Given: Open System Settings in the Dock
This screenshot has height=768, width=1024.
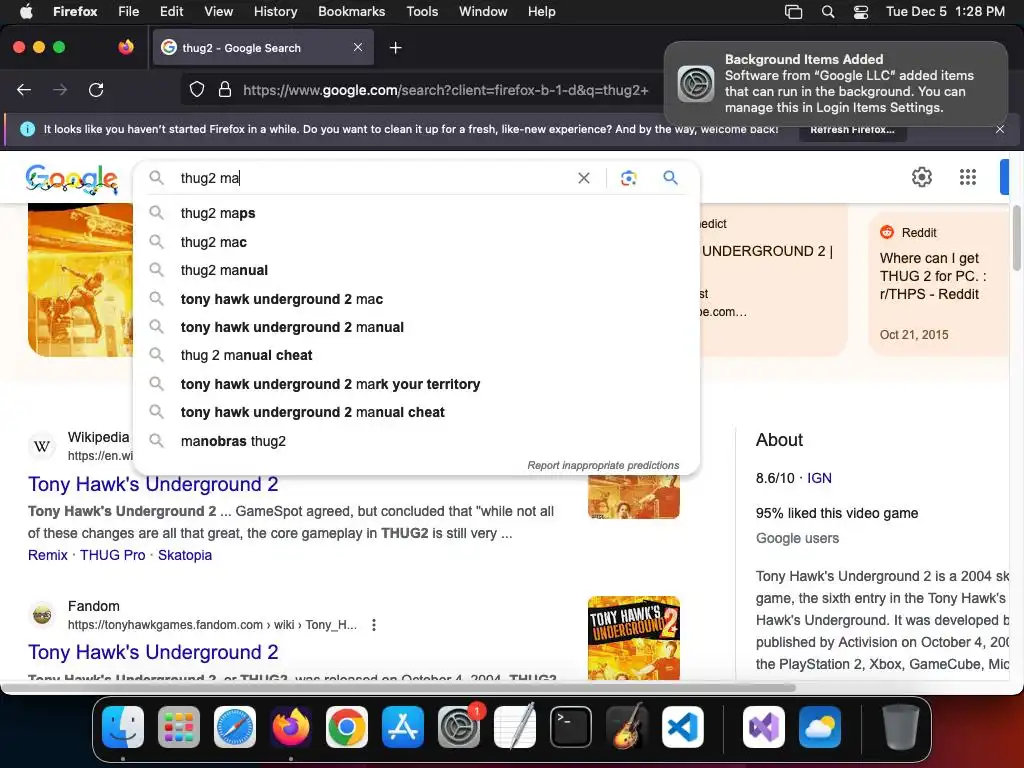Looking at the screenshot, I should click(459, 727).
